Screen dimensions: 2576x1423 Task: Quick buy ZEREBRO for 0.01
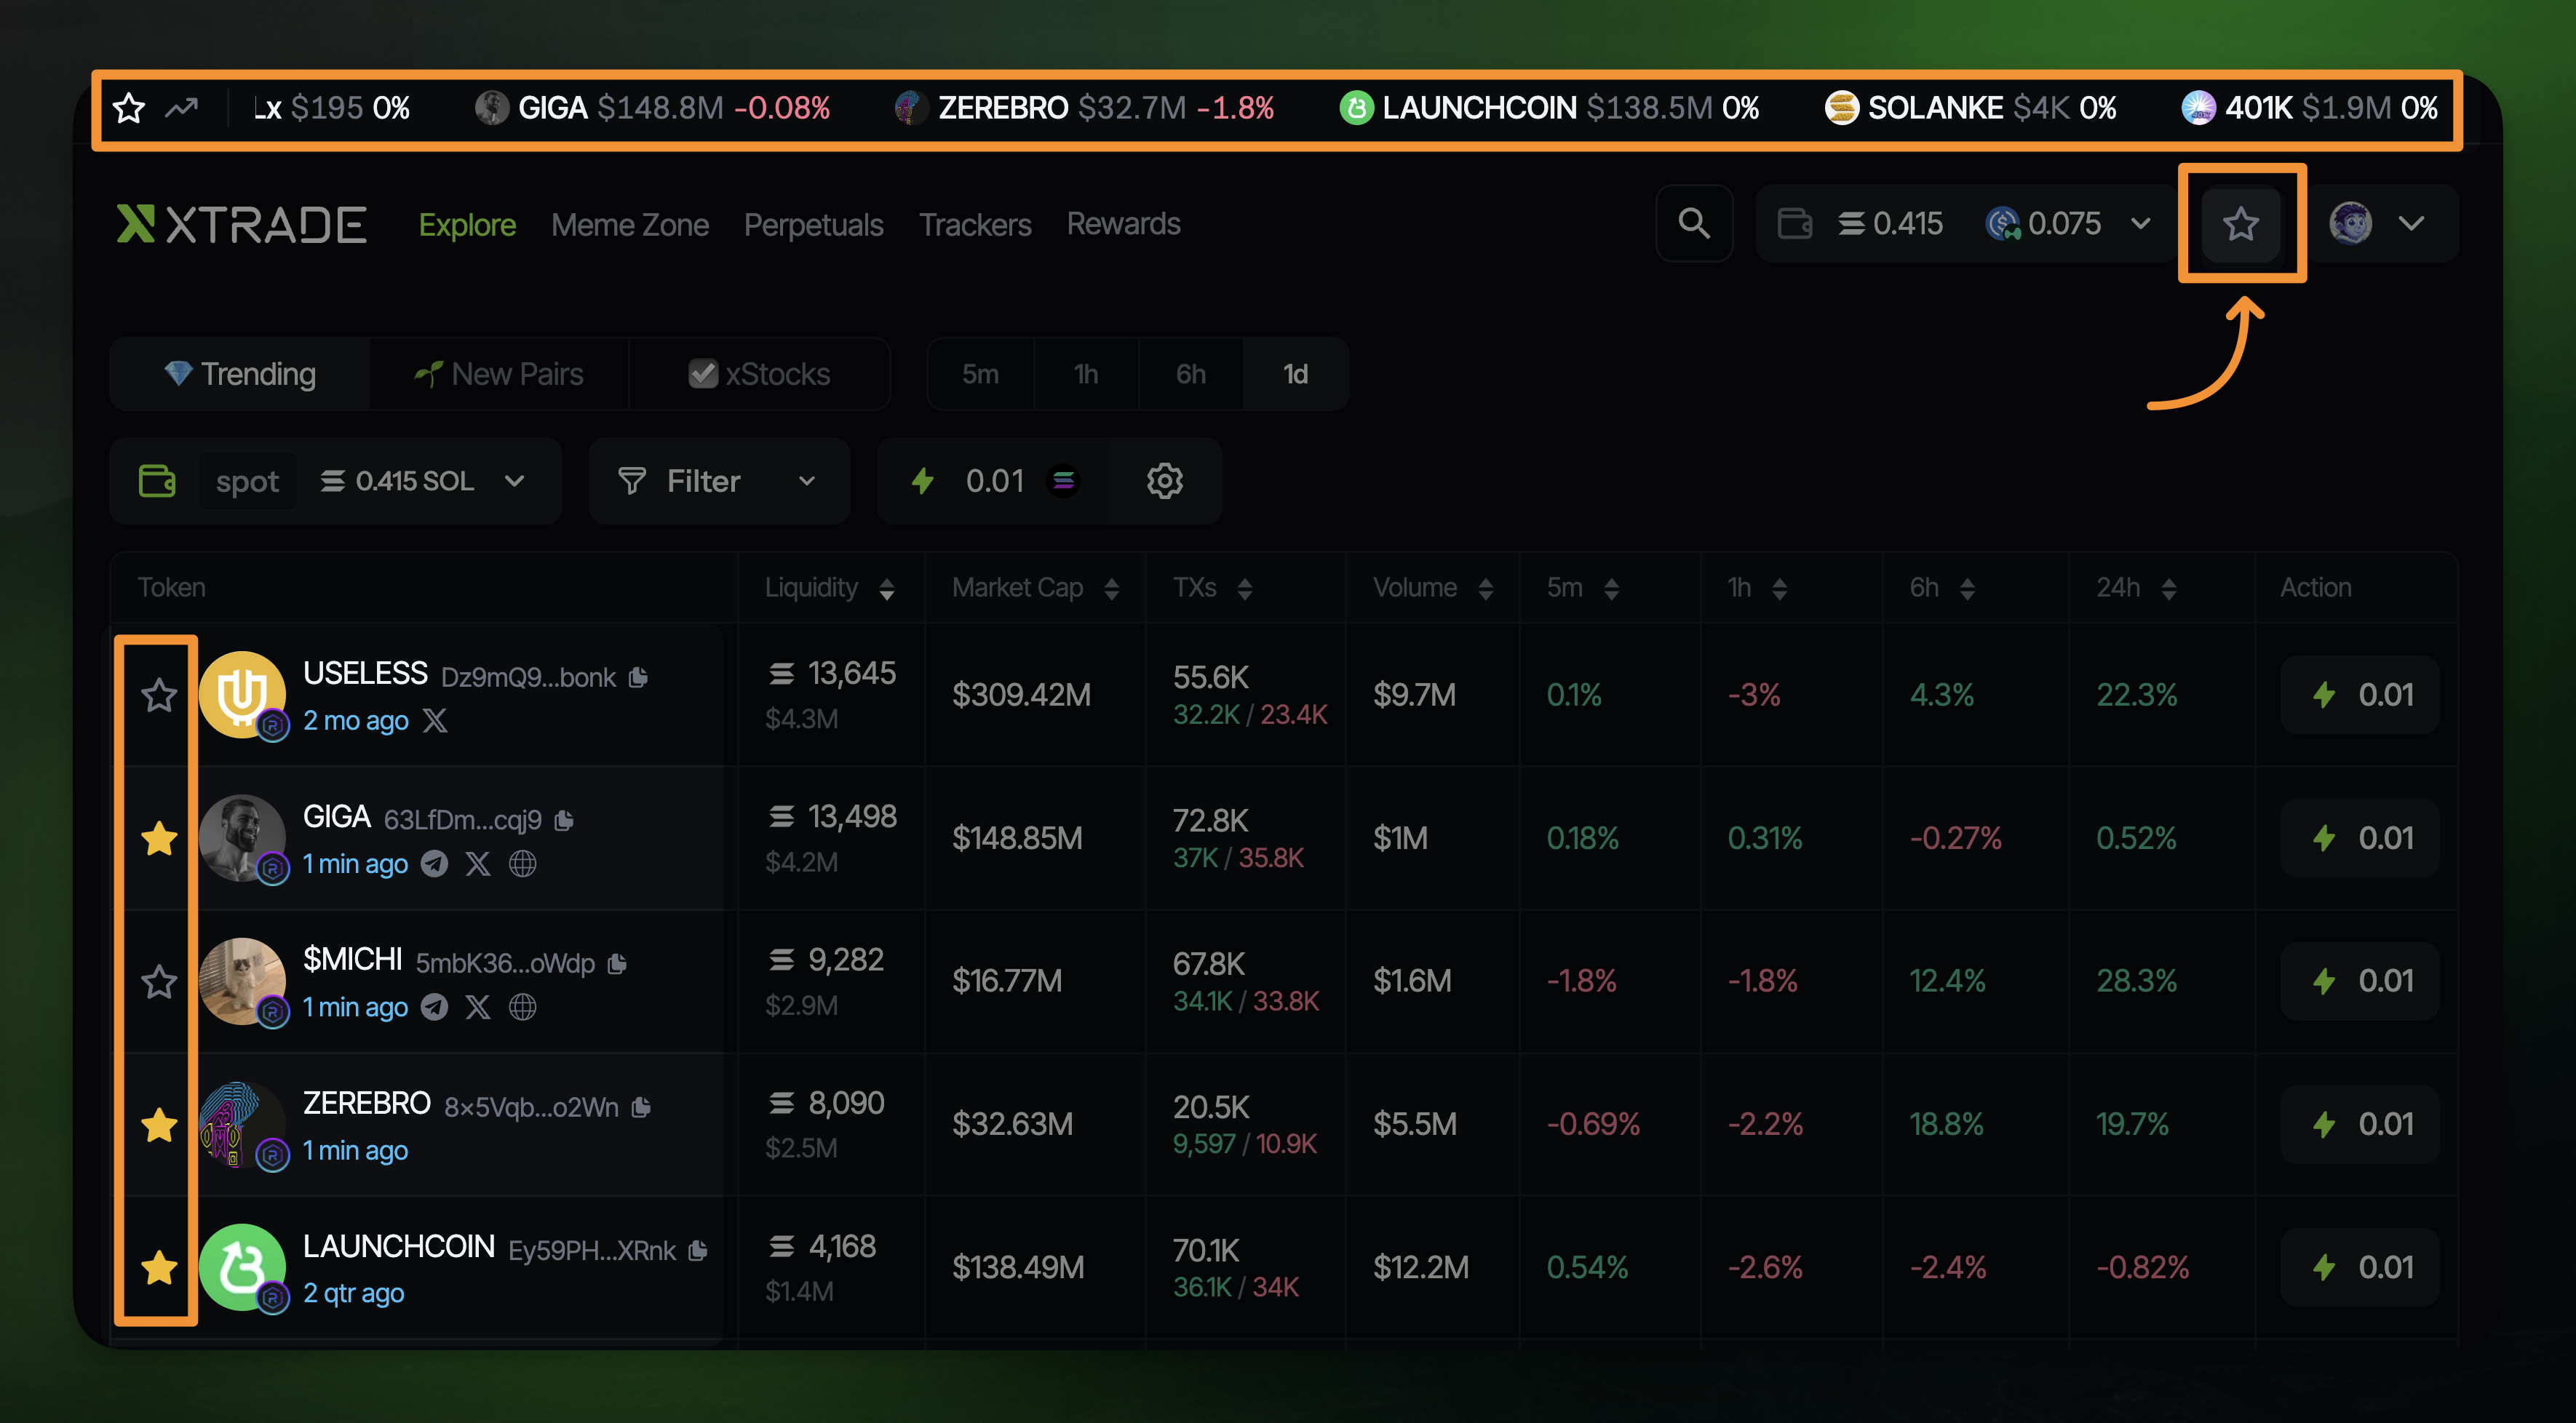click(x=2359, y=1124)
